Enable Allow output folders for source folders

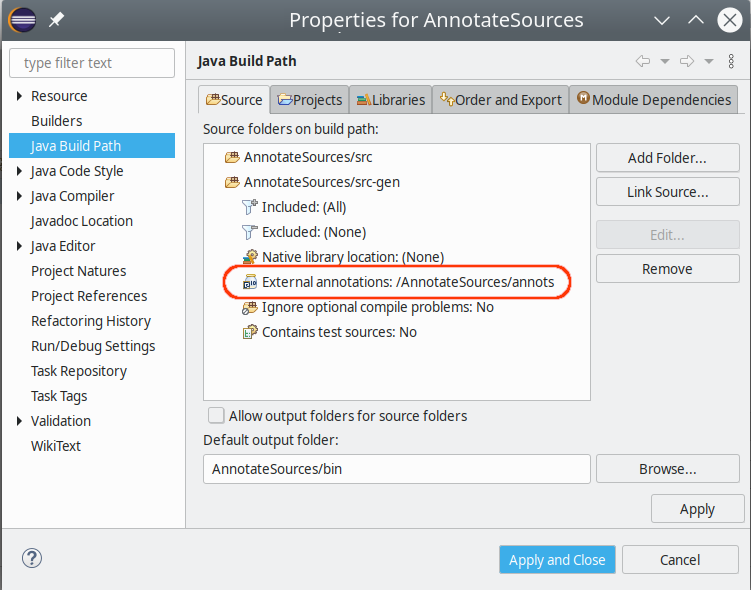pos(216,416)
